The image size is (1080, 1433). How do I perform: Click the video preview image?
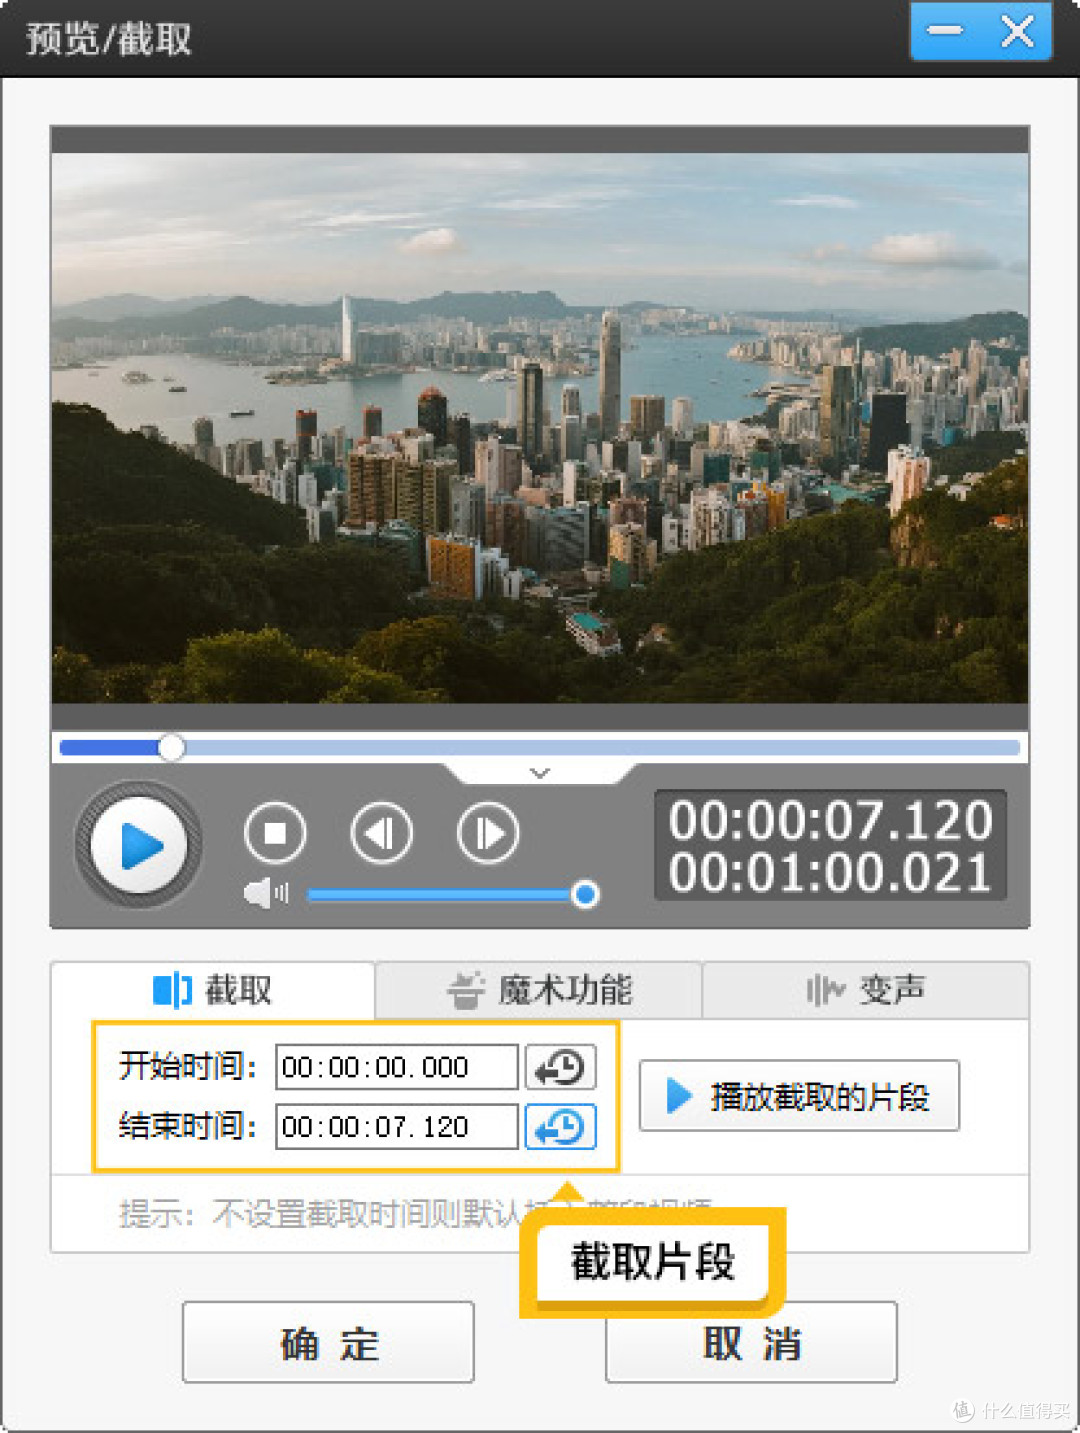(540, 428)
